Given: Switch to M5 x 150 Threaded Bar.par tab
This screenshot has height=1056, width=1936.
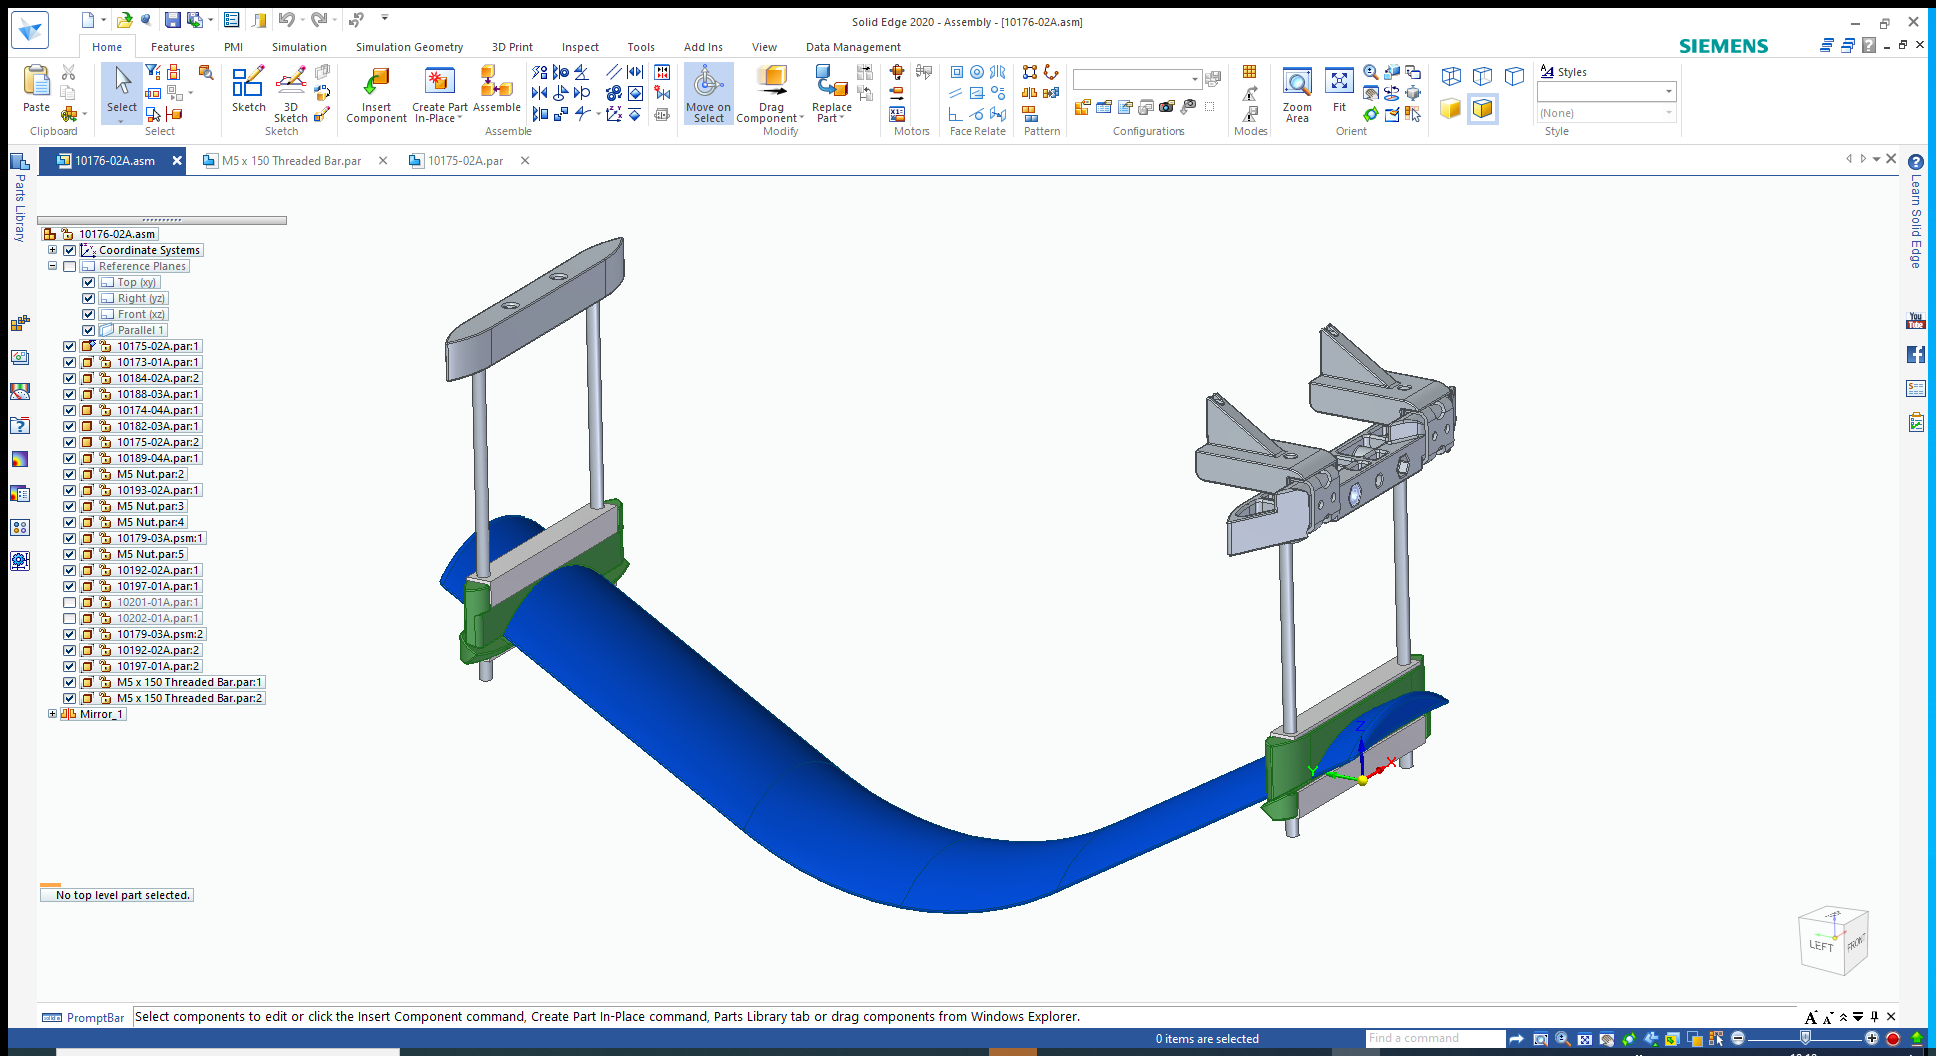Looking at the screenshot, I should (x=291, y=161).
